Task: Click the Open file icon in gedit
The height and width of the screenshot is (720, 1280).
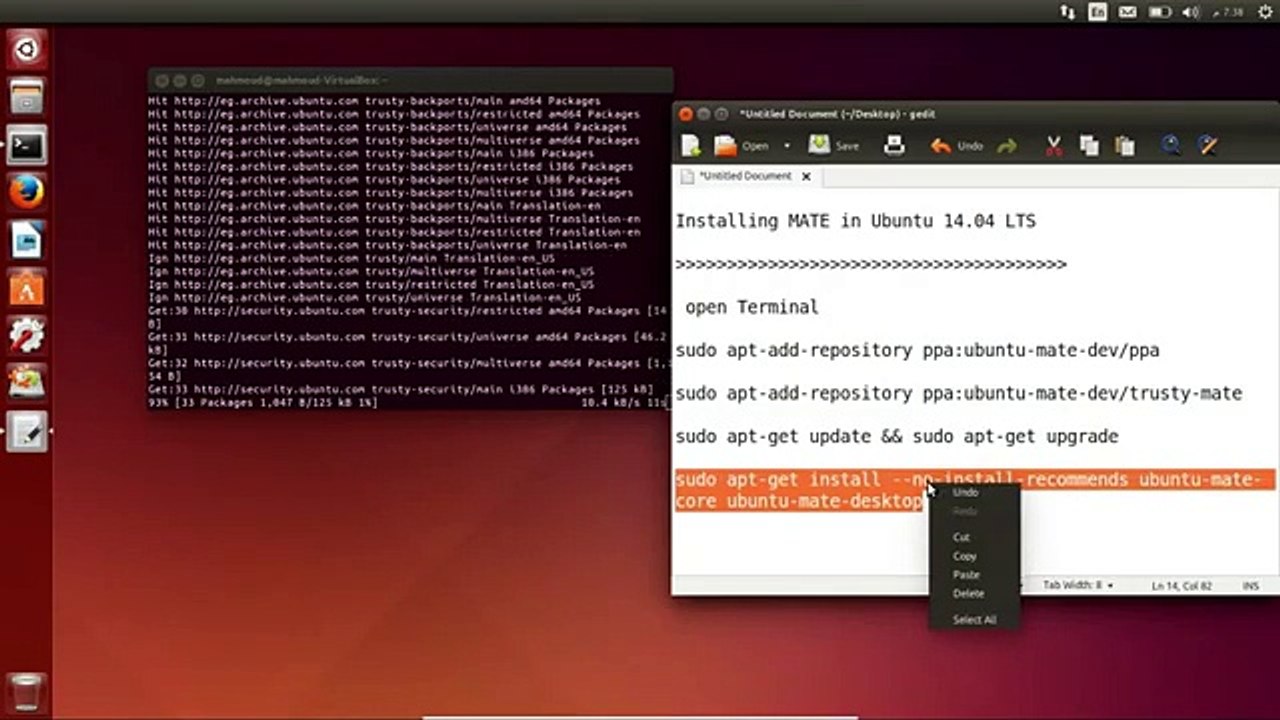Action: pyautogui.click(x=725, y=146)
